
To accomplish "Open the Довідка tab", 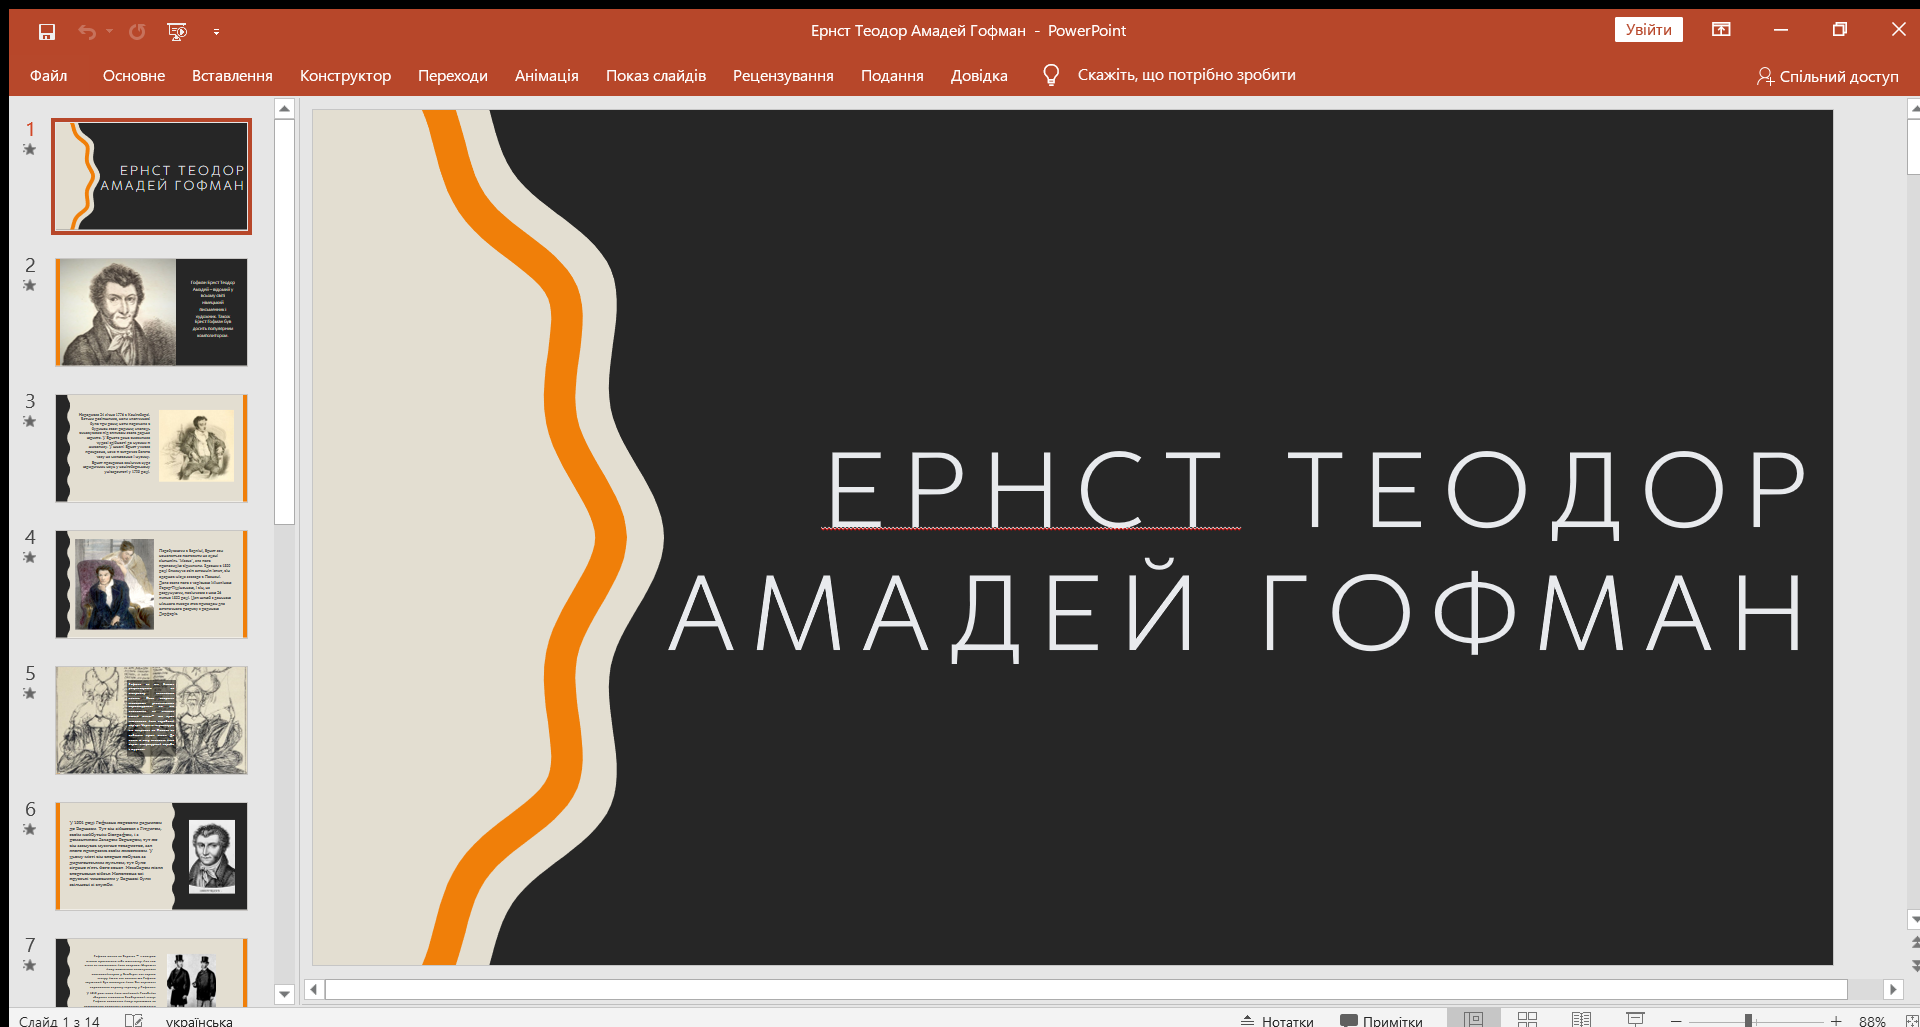I will click(979, 76).
